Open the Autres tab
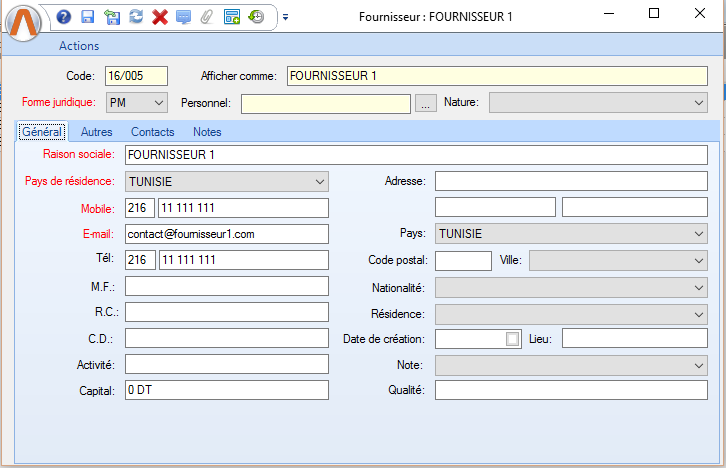Viewport: 726px width, 468px height. pyautogui.click(x=96, y=132)
